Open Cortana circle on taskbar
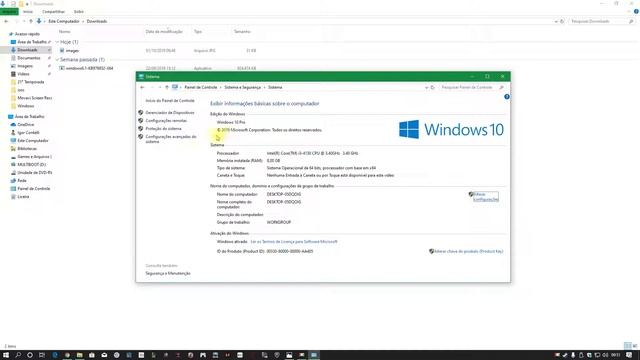 [x=30, y=355]
